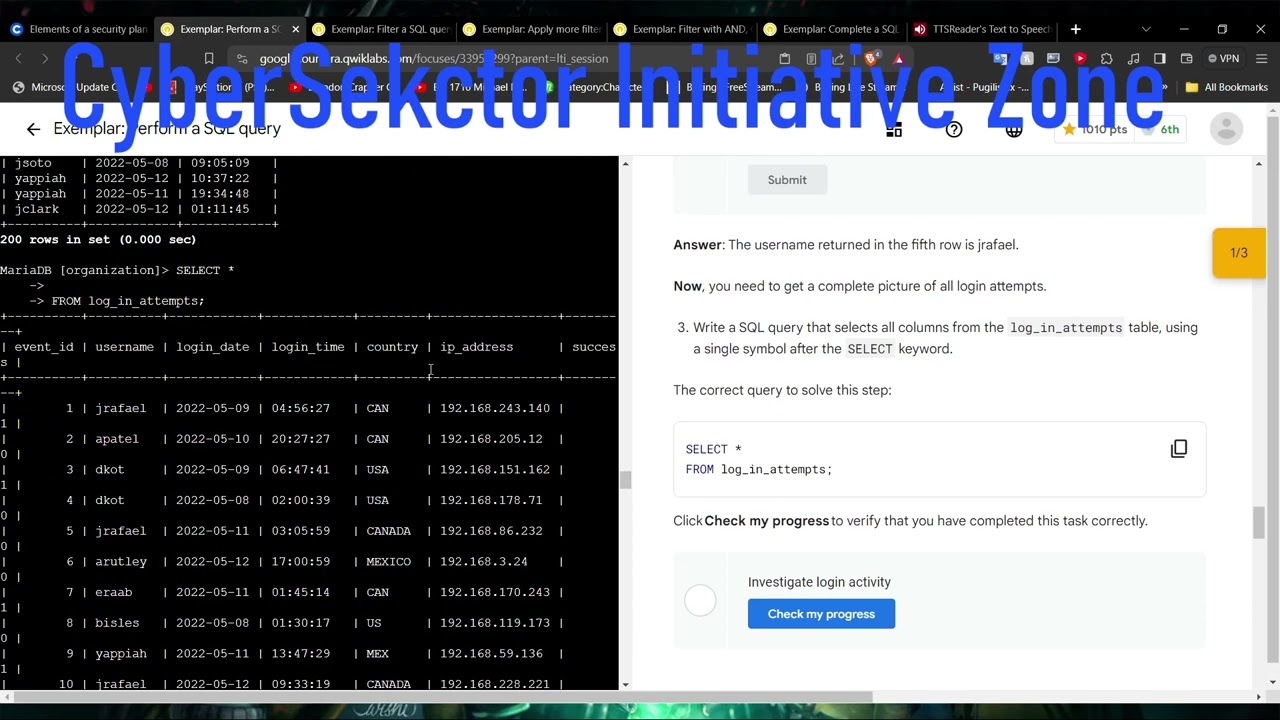Click the red YouTube extension icon
The image size is (1280, 720).
(1080, 58)
